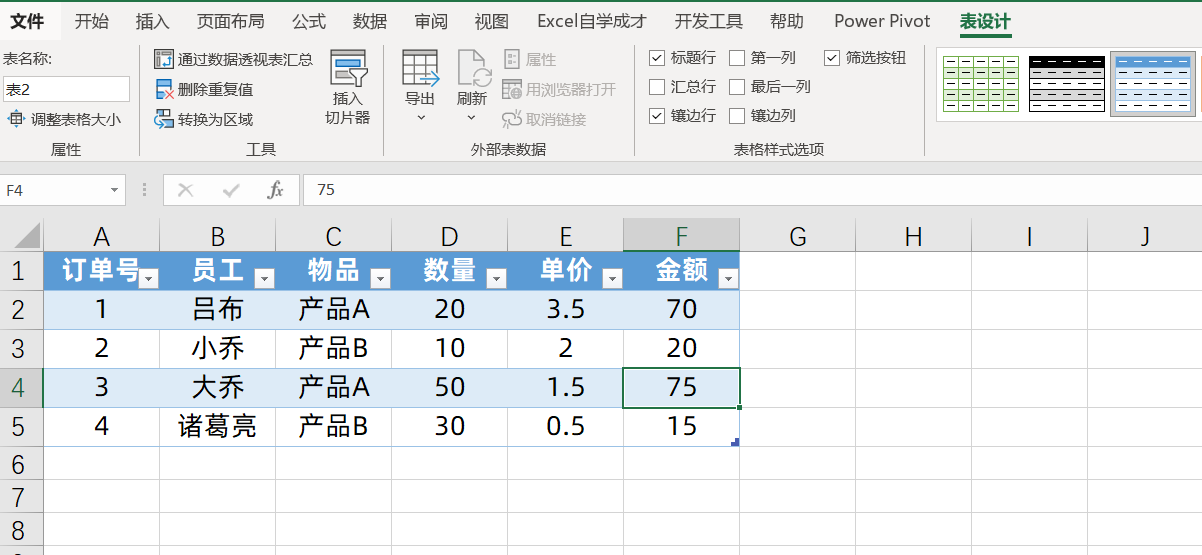Image resolution: width=1202 pixels, height=555 pixels.
Task: Click Summarize with PivotTable (通过数据透视表汇总)
Action: (x=233, y=59)
